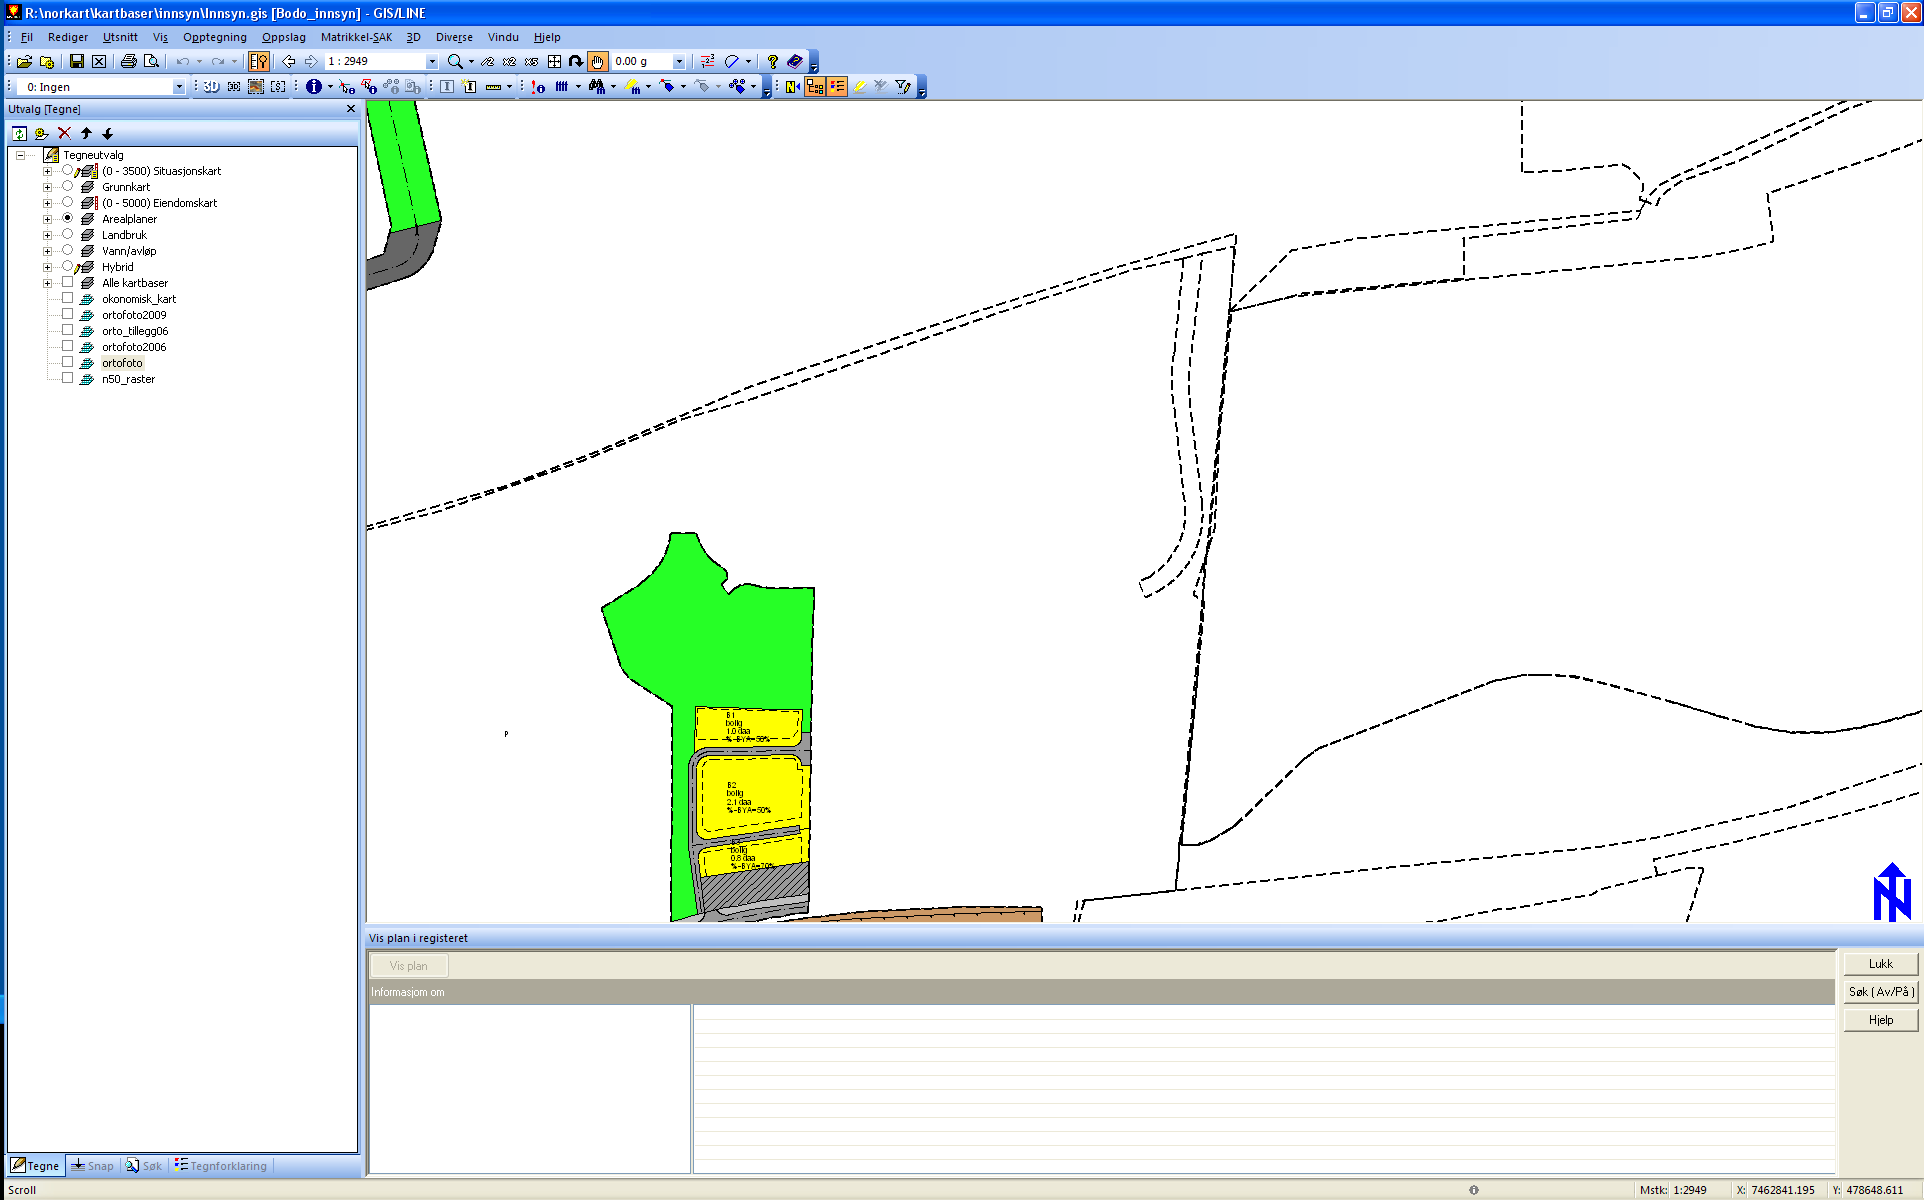
Task: Move selection up with up arrow
Action: point(86,133)
